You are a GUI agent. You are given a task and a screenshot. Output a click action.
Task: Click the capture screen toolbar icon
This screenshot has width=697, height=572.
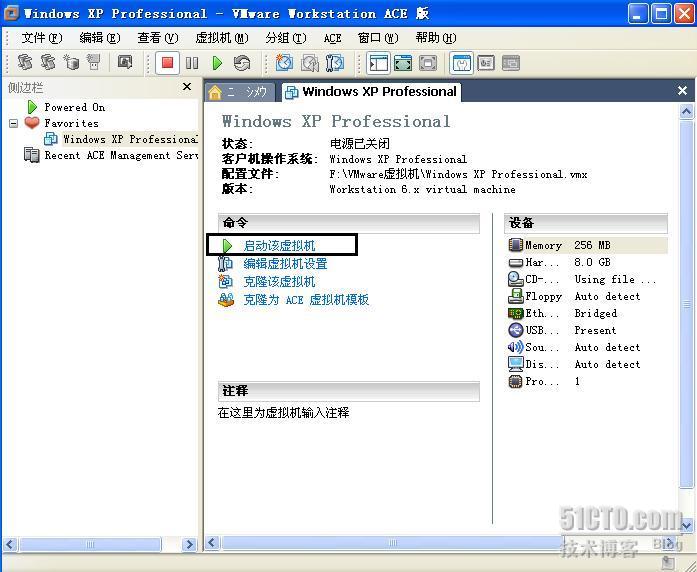point(125,62)
